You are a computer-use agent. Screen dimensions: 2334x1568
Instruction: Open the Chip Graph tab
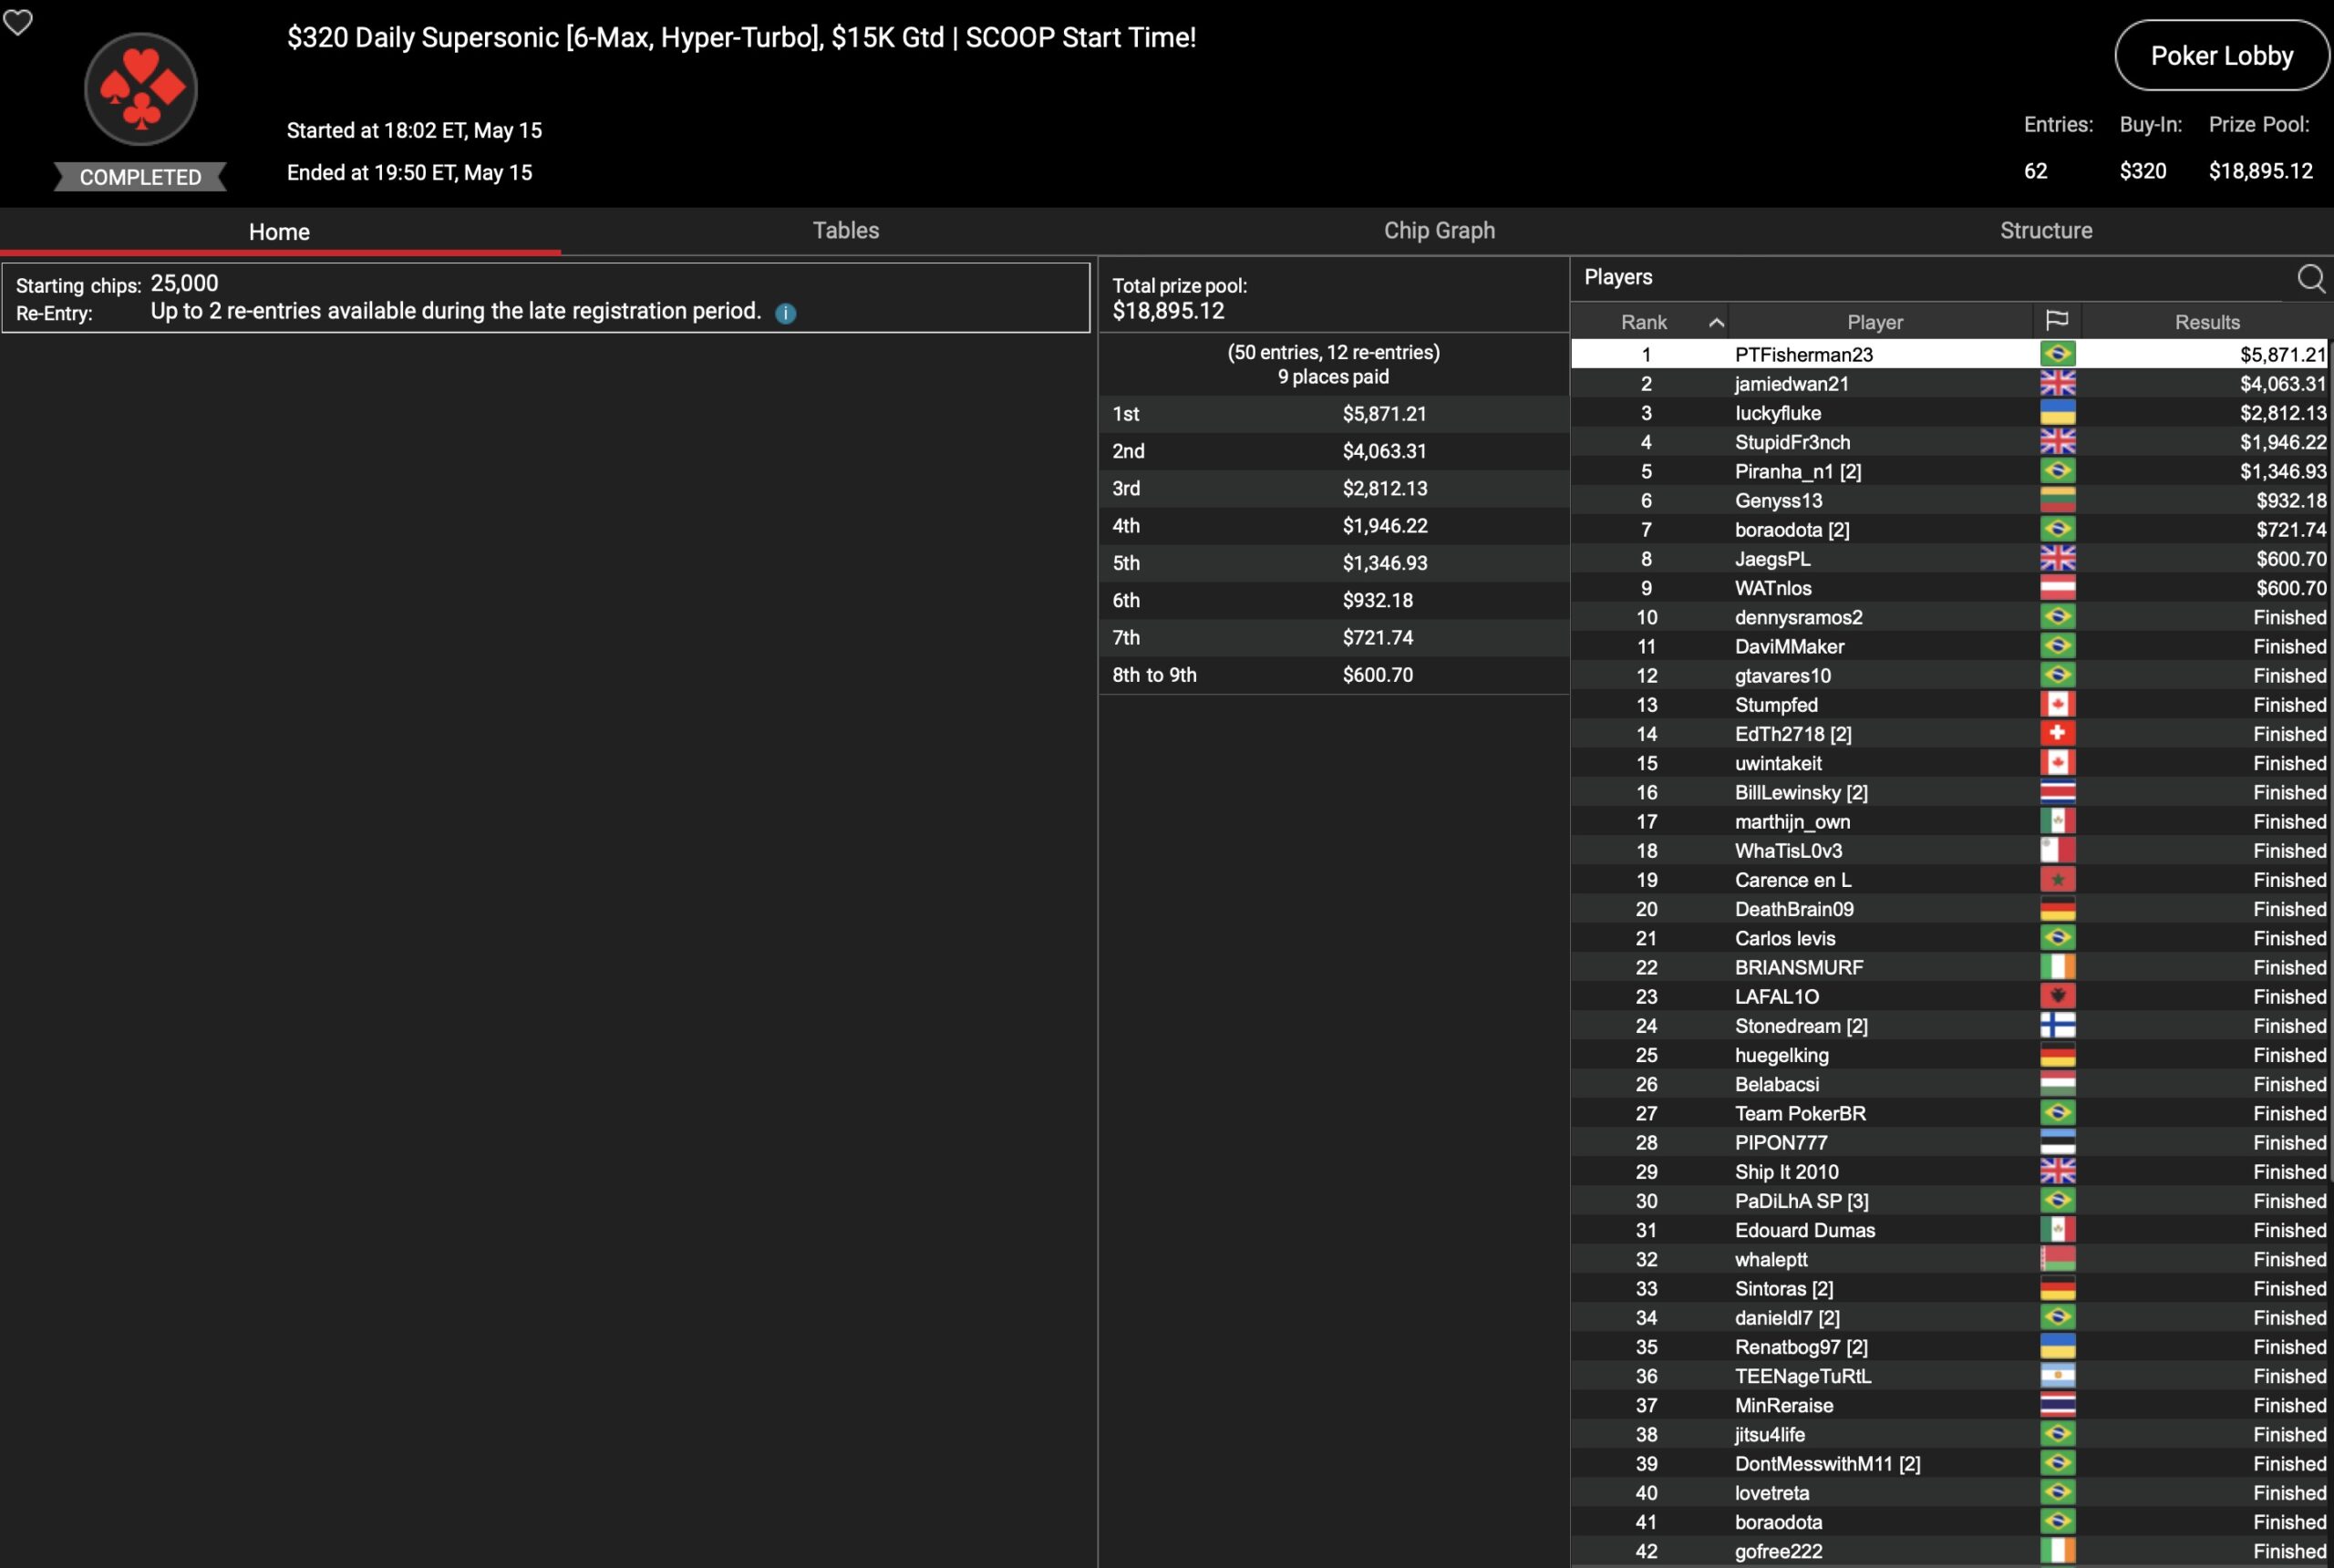1438,231
